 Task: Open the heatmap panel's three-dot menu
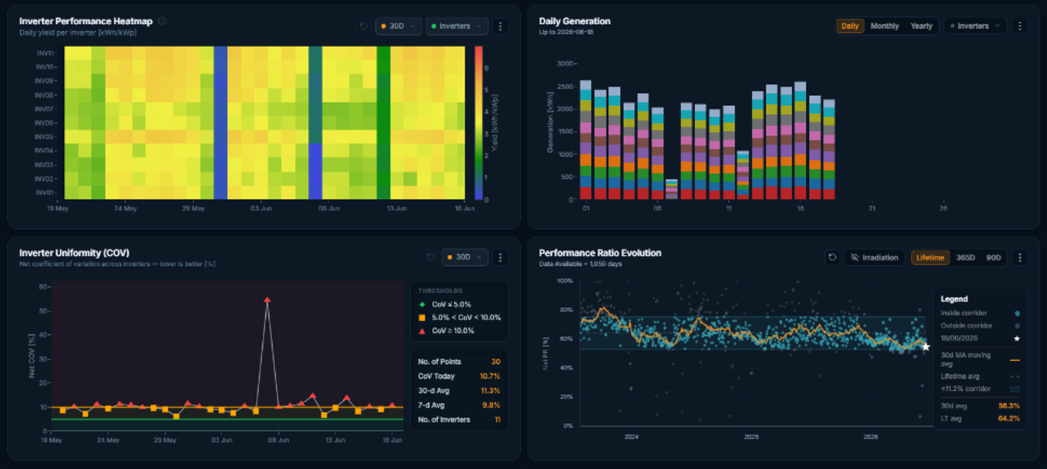pyautogui.click(x=501, y=26)
